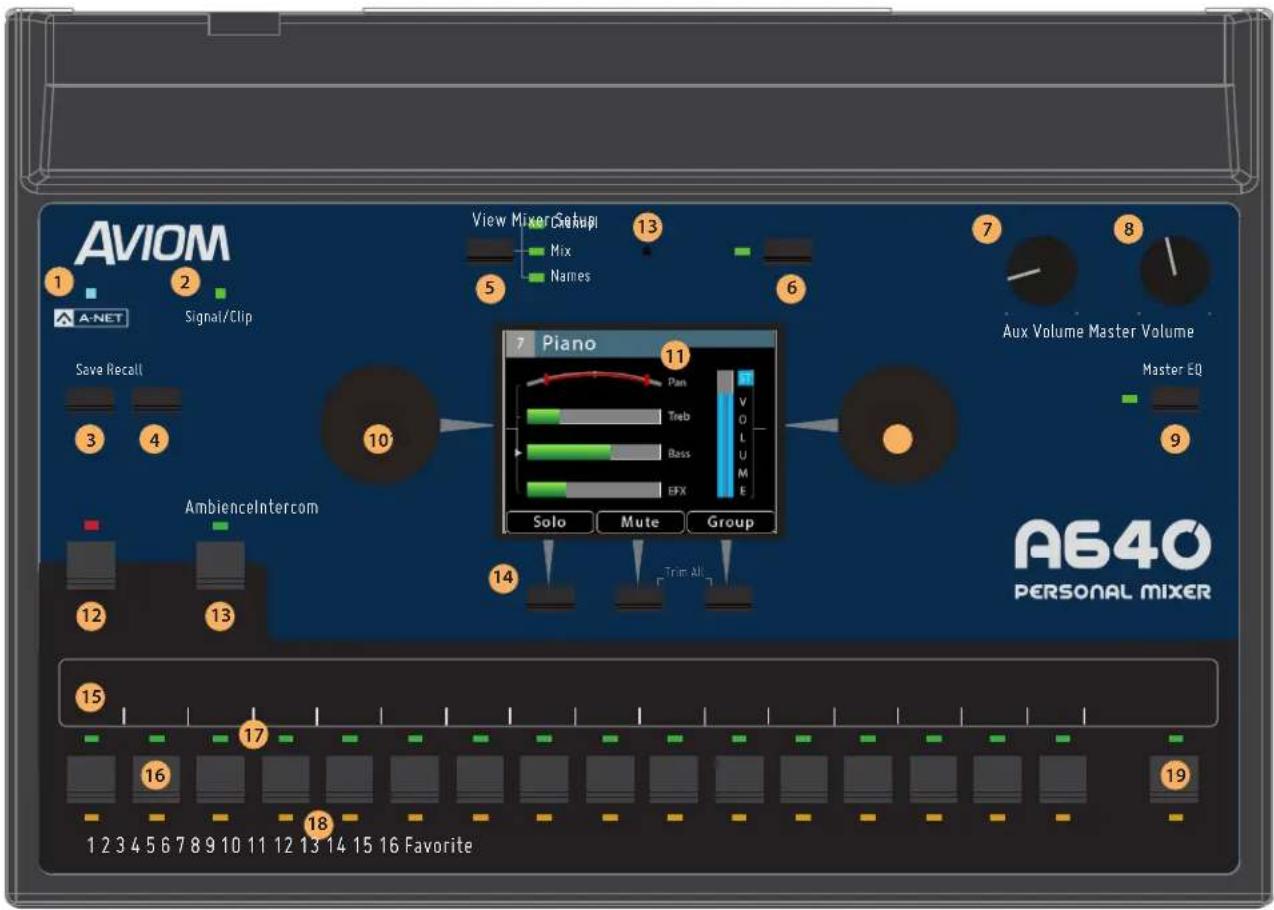Push the soft button below Mute
1274x910 pixels.
(x=640, y=598)
